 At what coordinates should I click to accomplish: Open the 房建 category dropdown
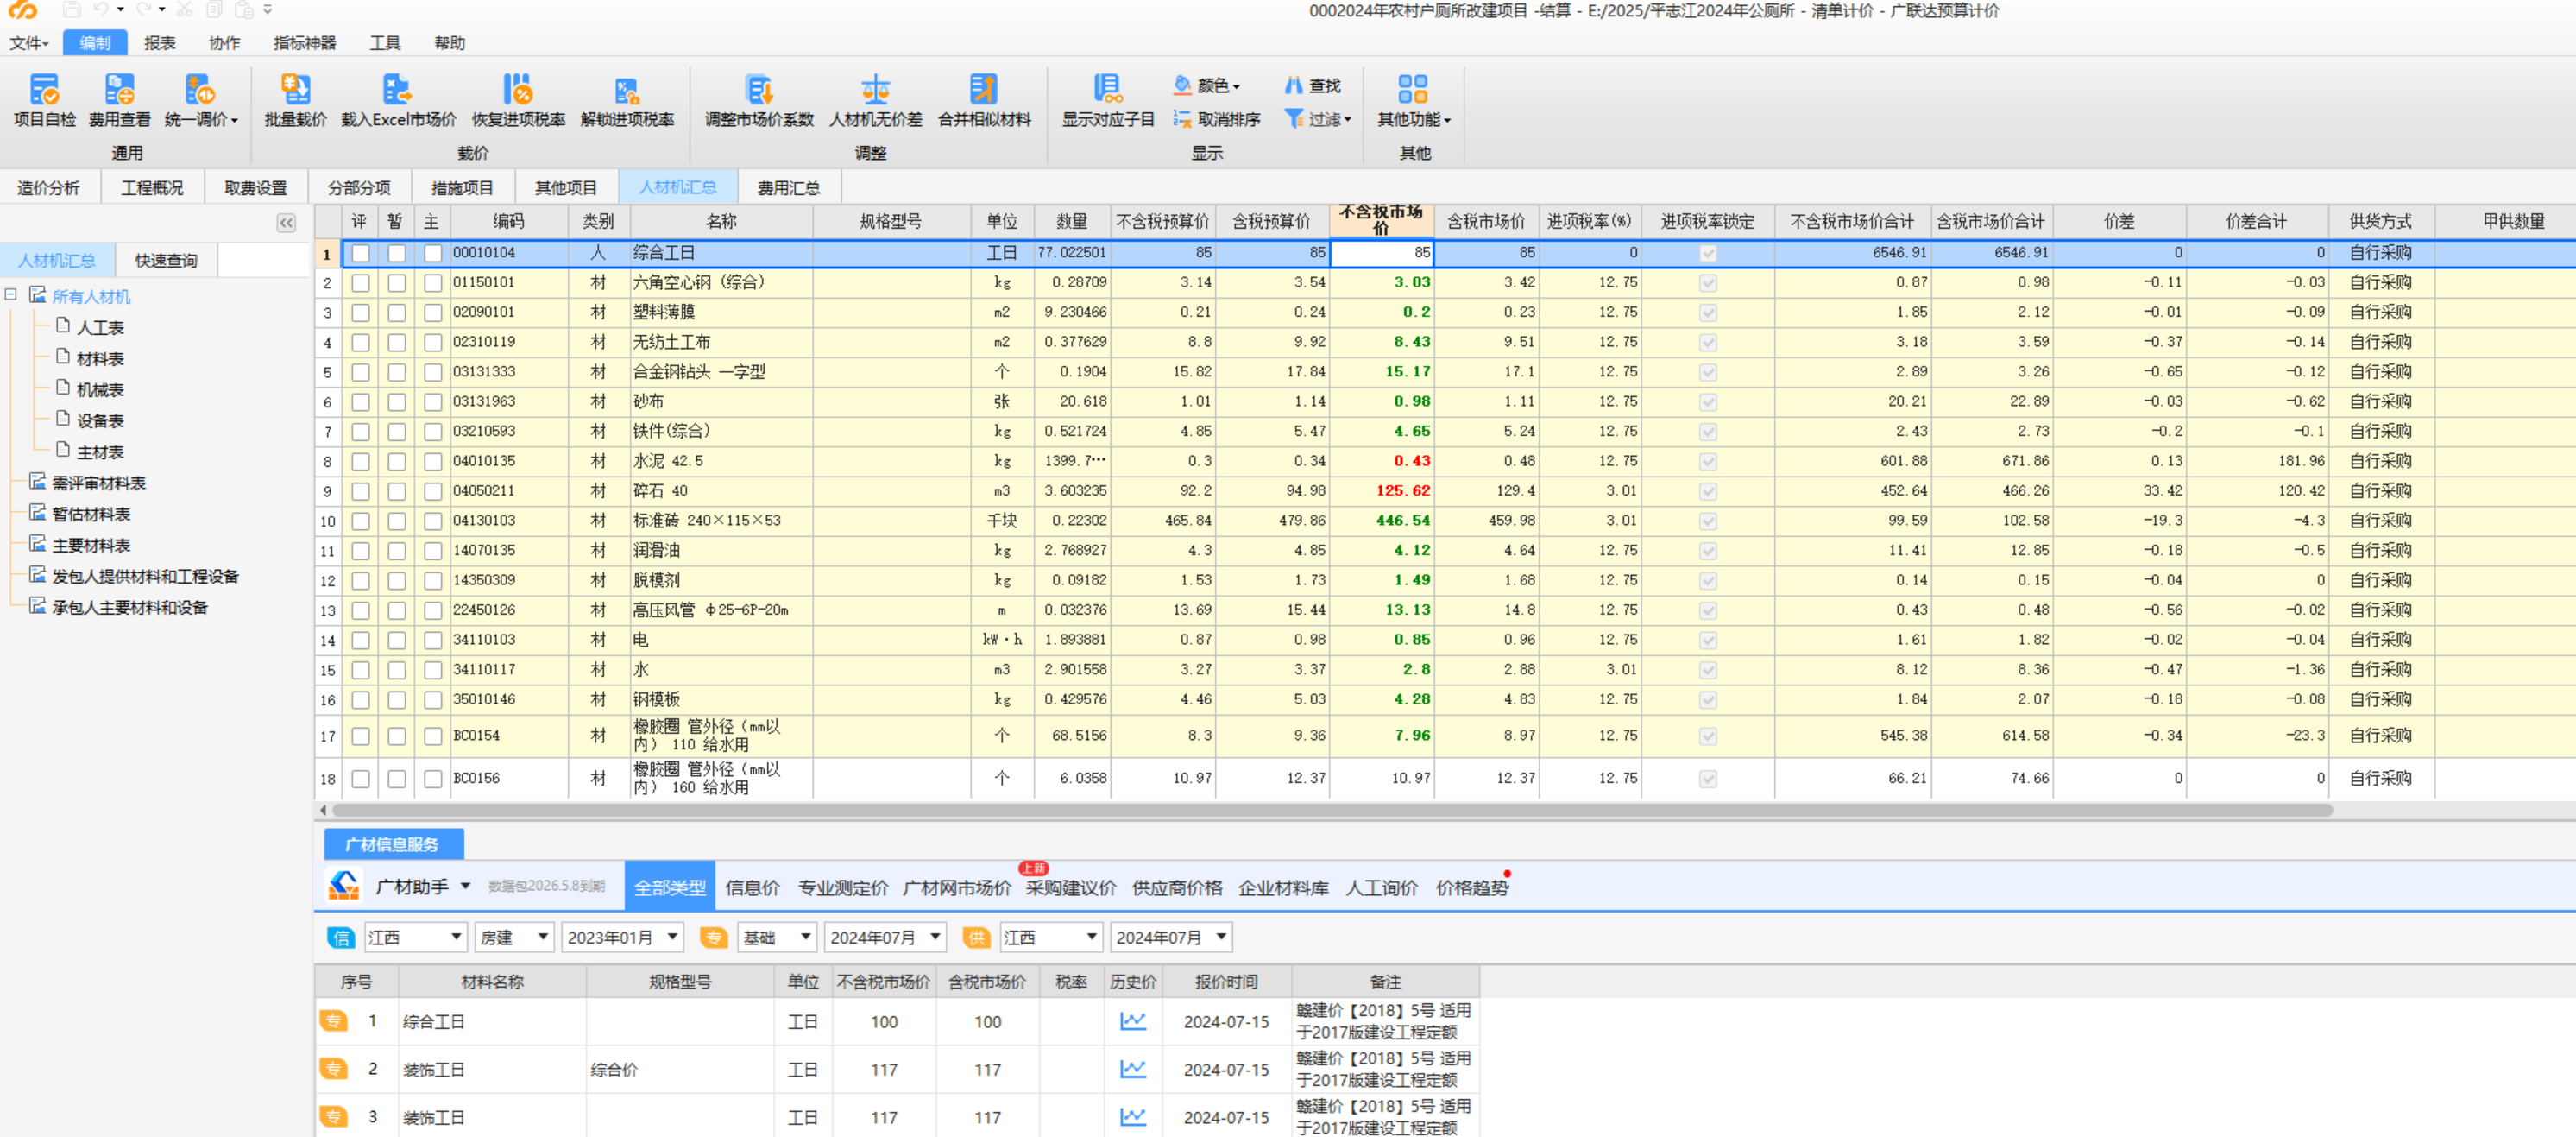click(x=514, y=937)
